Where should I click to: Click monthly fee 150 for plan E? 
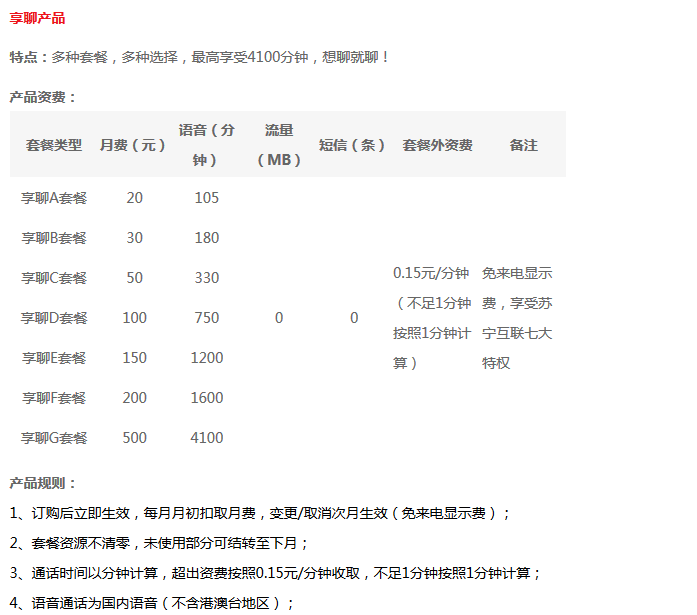[x=134, y=358]
